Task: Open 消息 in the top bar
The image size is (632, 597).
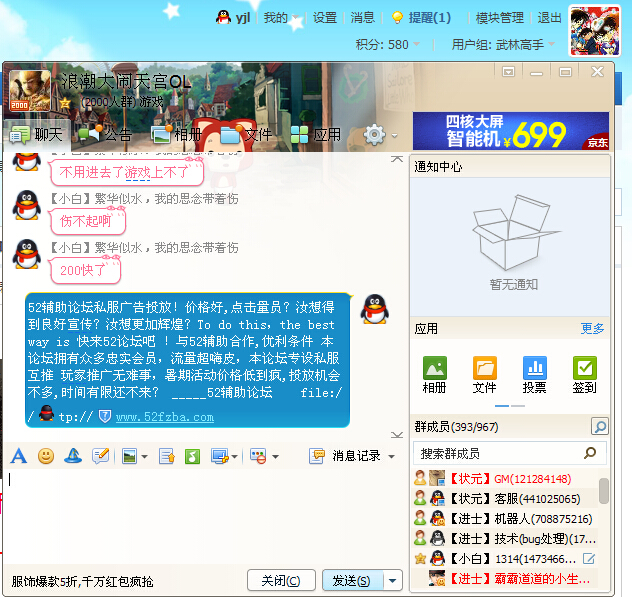Action: point(362,18)
